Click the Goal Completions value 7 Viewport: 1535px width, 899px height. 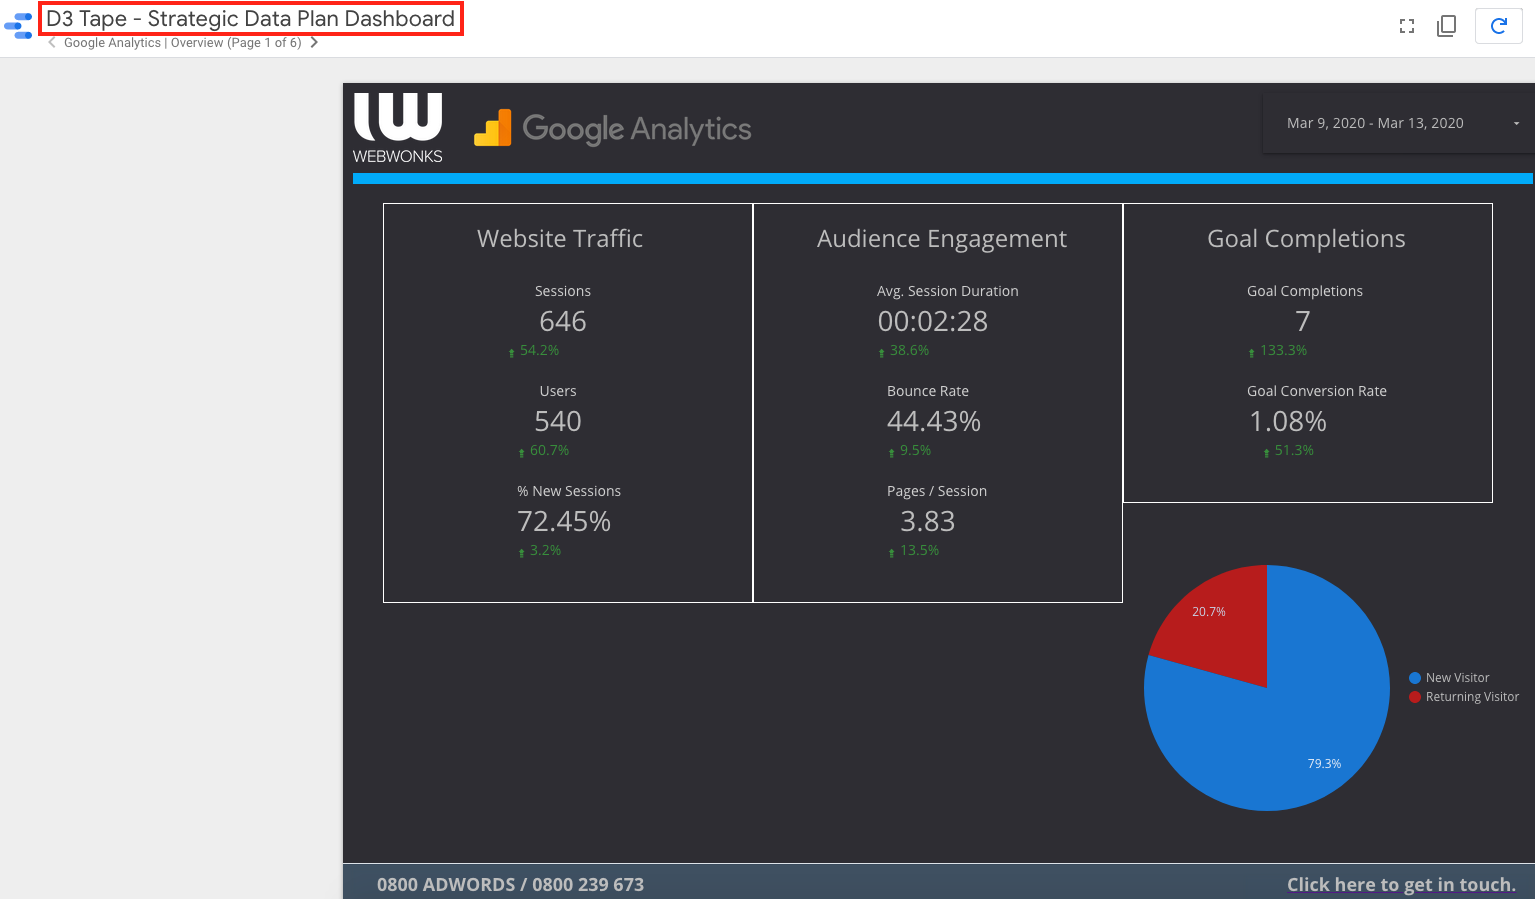click(x=1303, y=321)
